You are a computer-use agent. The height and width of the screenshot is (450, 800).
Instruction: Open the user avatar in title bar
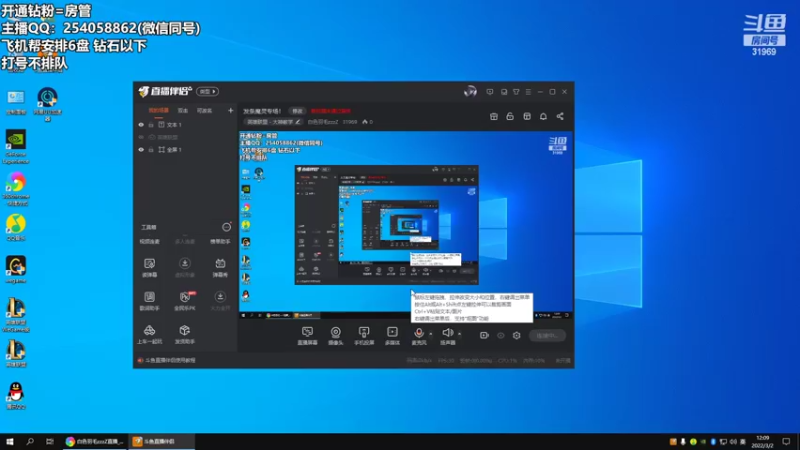pos(470,91)
